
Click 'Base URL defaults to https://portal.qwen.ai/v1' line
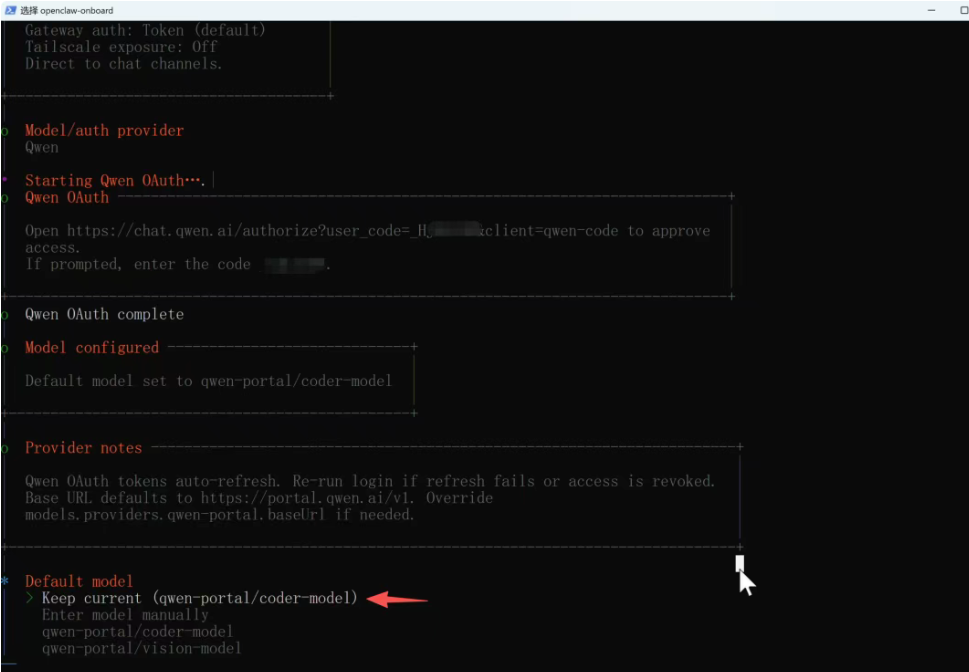[x=259, y=498]
